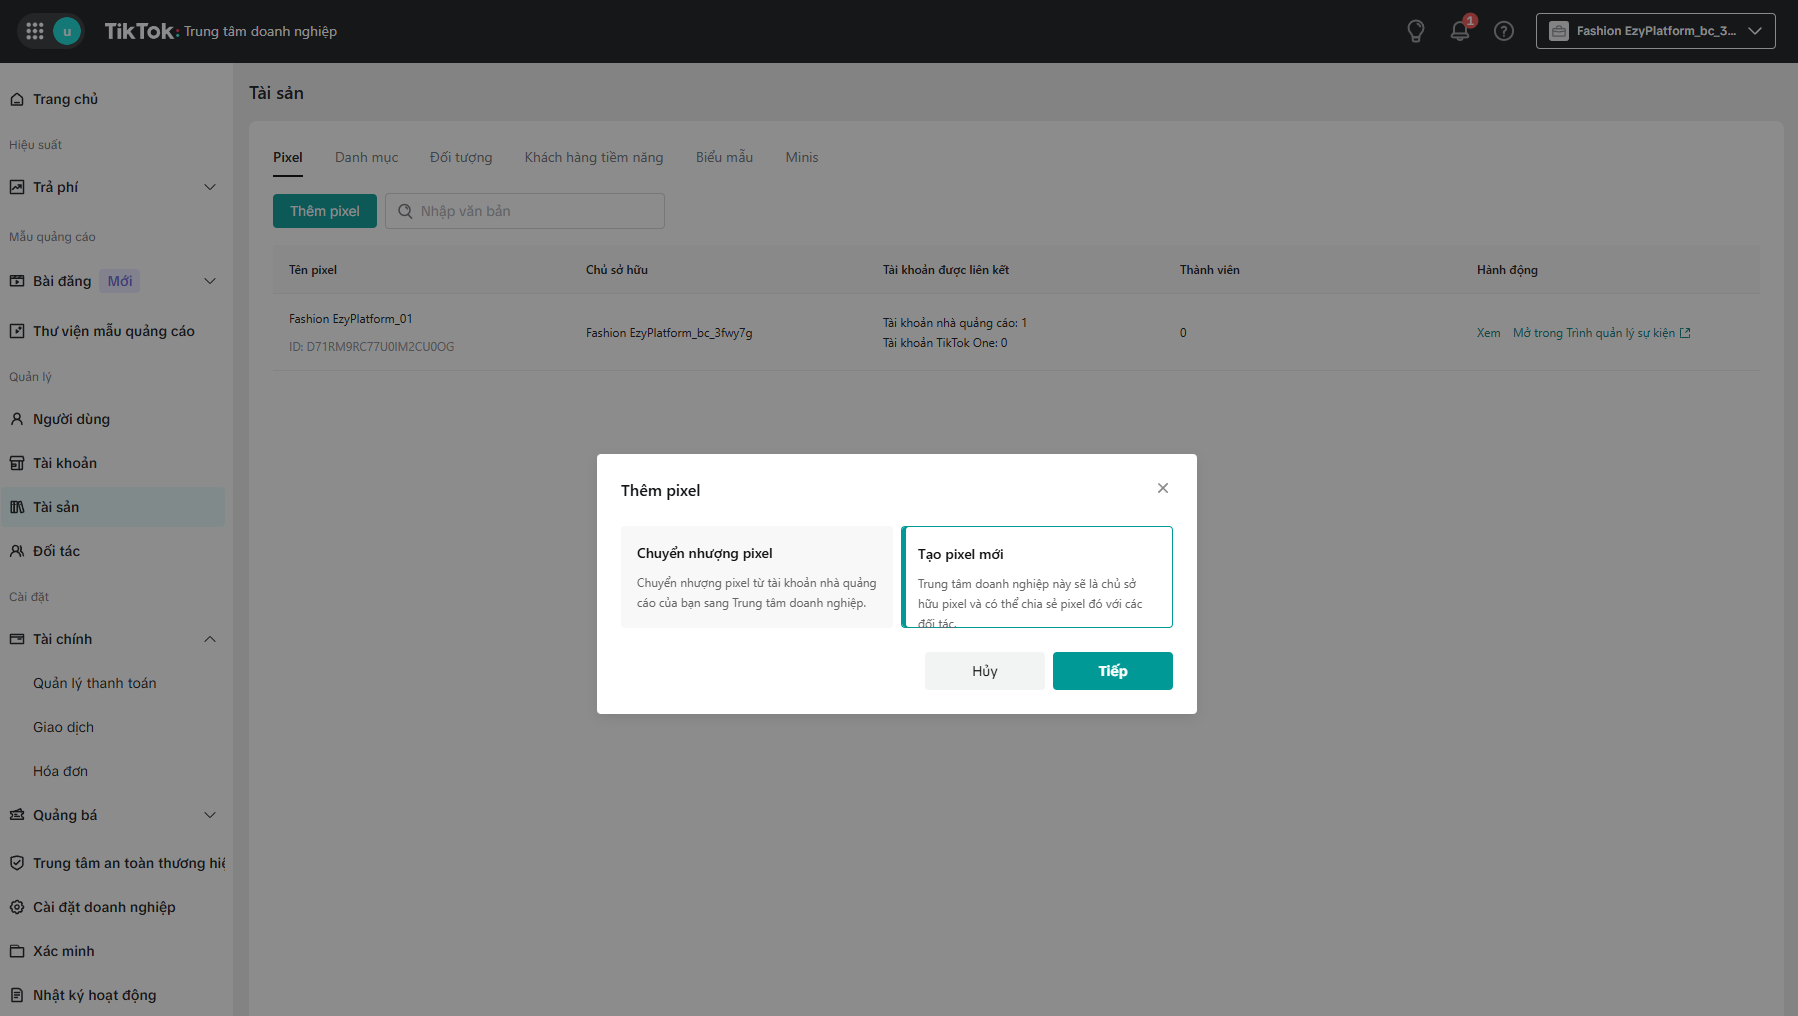Click the Xác minh folder icon
This screenshot has width=1798, height=1016.
click(17, 951)
